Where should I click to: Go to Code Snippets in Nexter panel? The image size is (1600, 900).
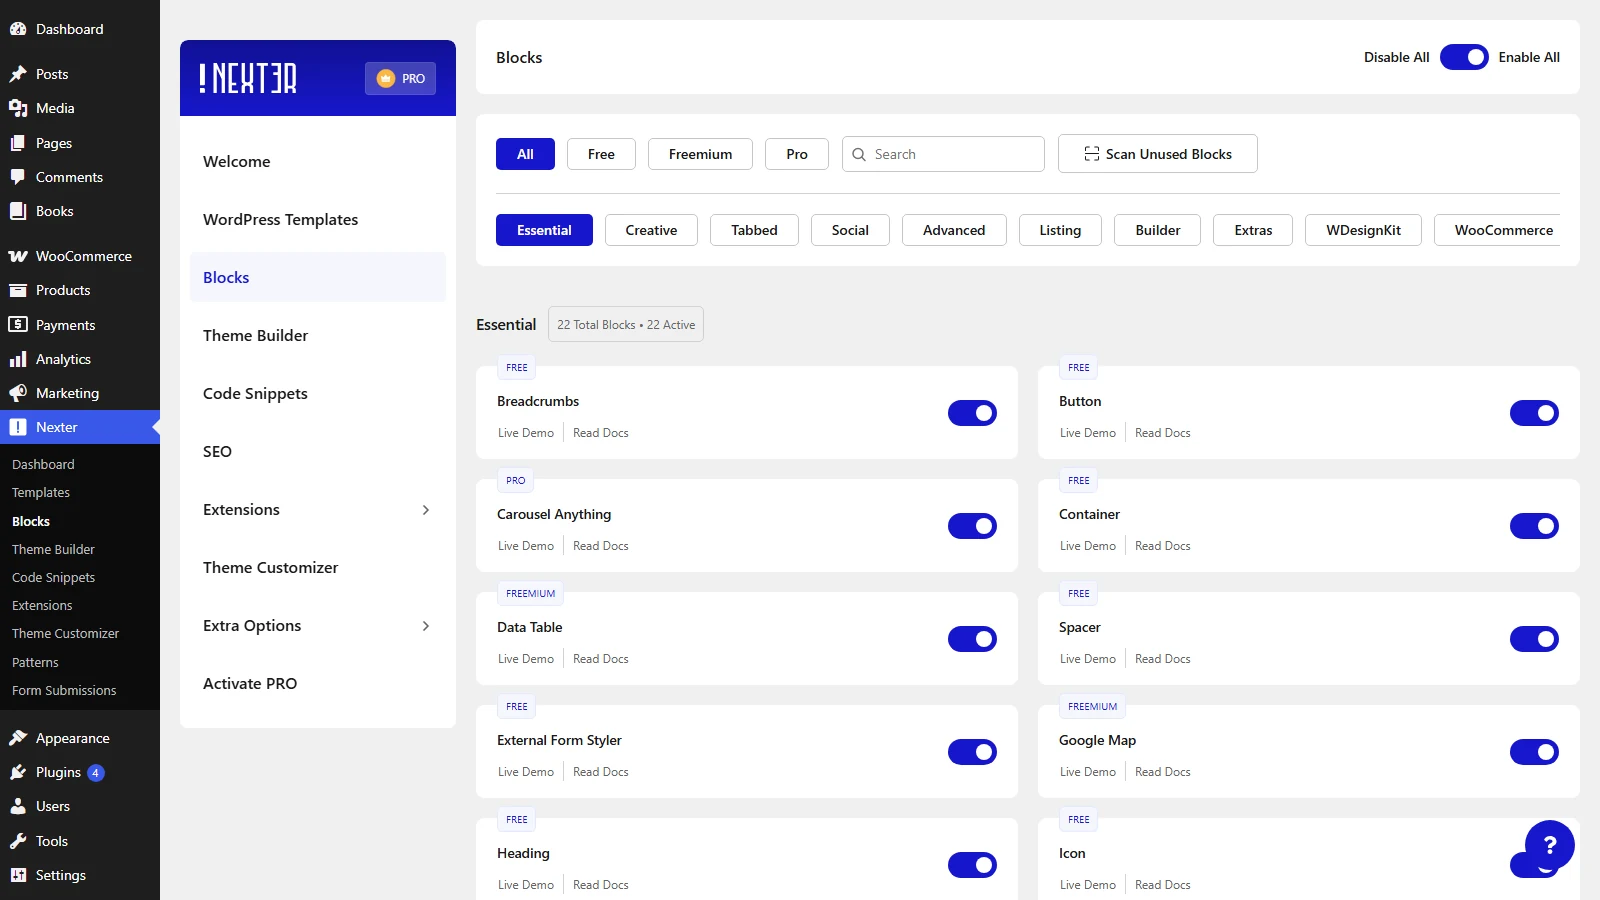(x=318, y=393)
